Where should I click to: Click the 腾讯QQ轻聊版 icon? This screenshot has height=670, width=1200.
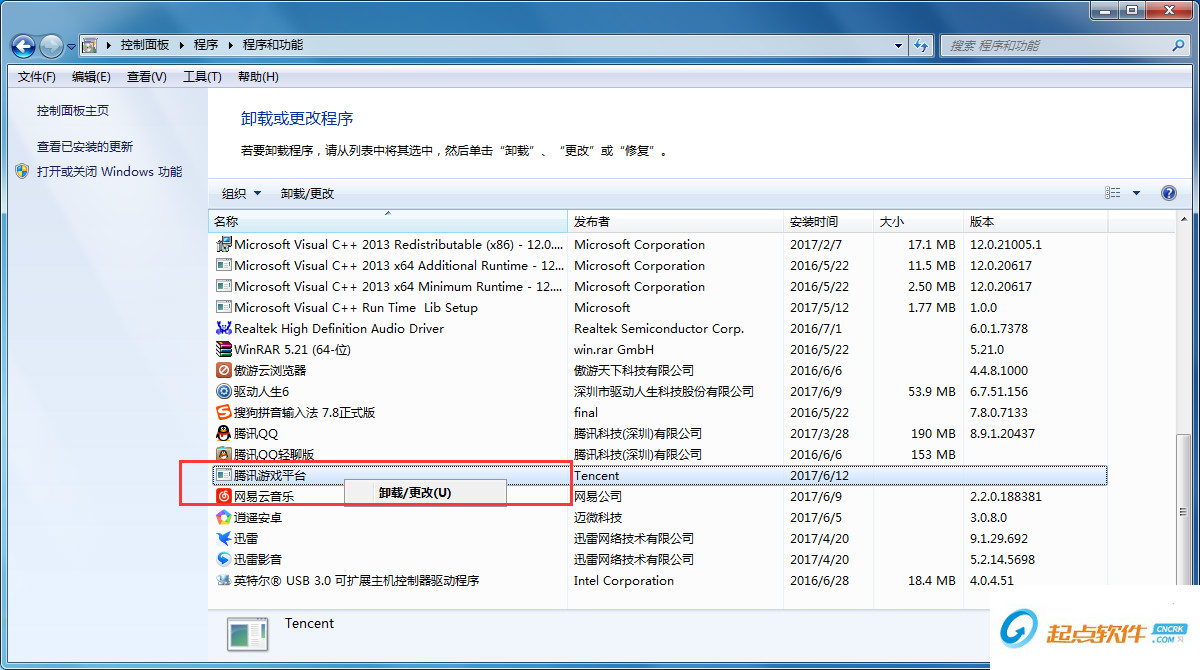(x=223, y=454)
